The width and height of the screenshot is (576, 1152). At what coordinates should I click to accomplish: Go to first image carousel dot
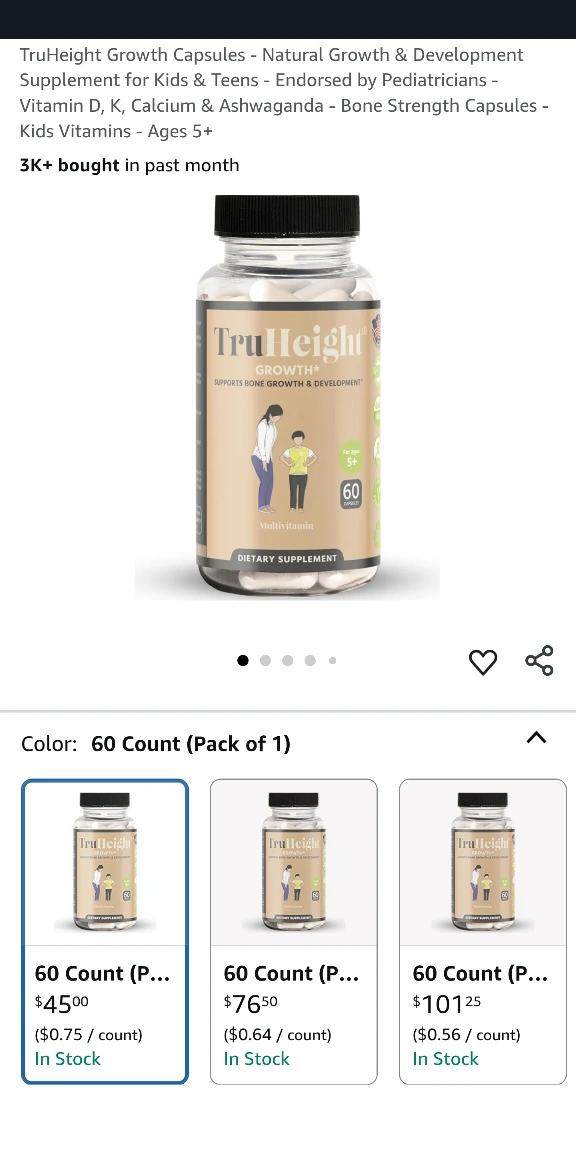pyautogui.click(x=242, y=660)
